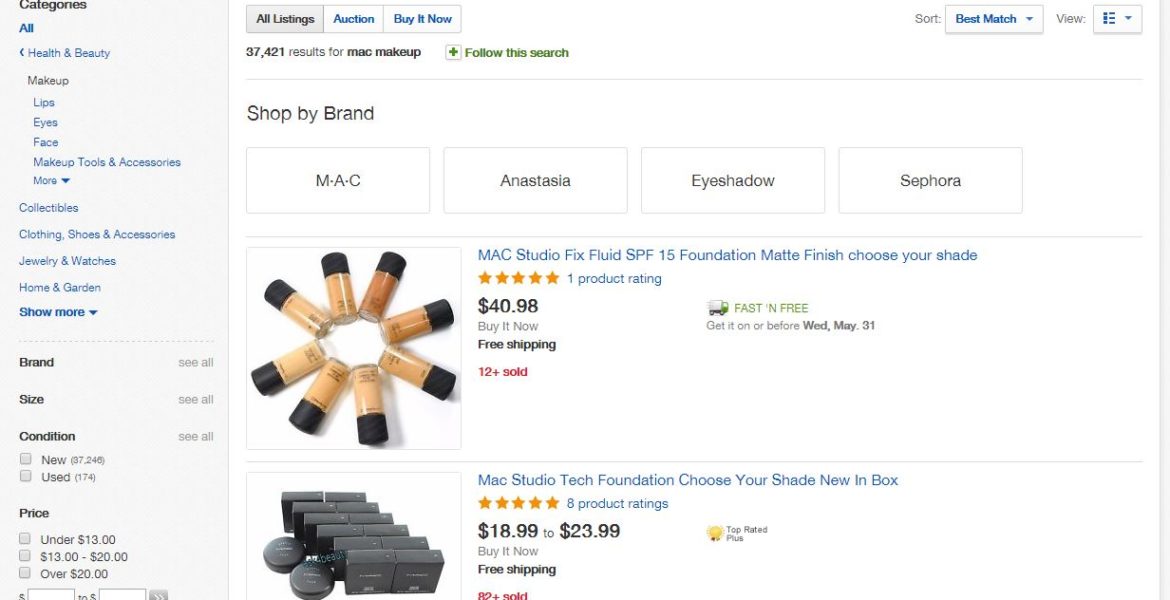Expand Show more categories
Screen dimensions: 1170x600
[58, 312]
